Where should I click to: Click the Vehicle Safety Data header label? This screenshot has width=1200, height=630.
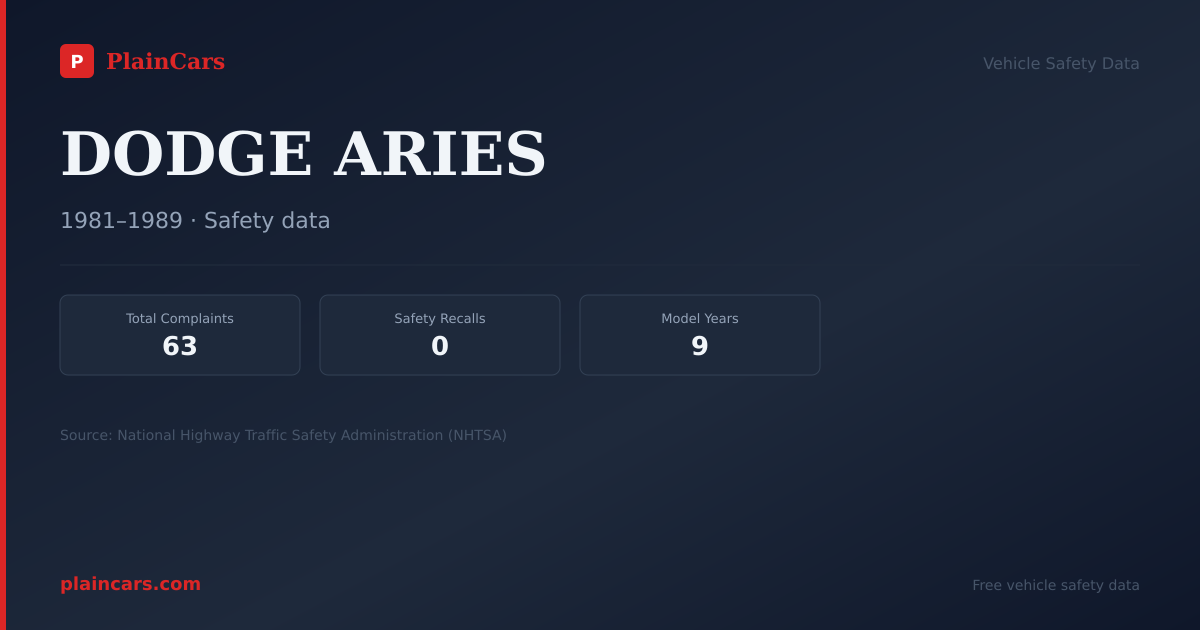point(1061,63)
